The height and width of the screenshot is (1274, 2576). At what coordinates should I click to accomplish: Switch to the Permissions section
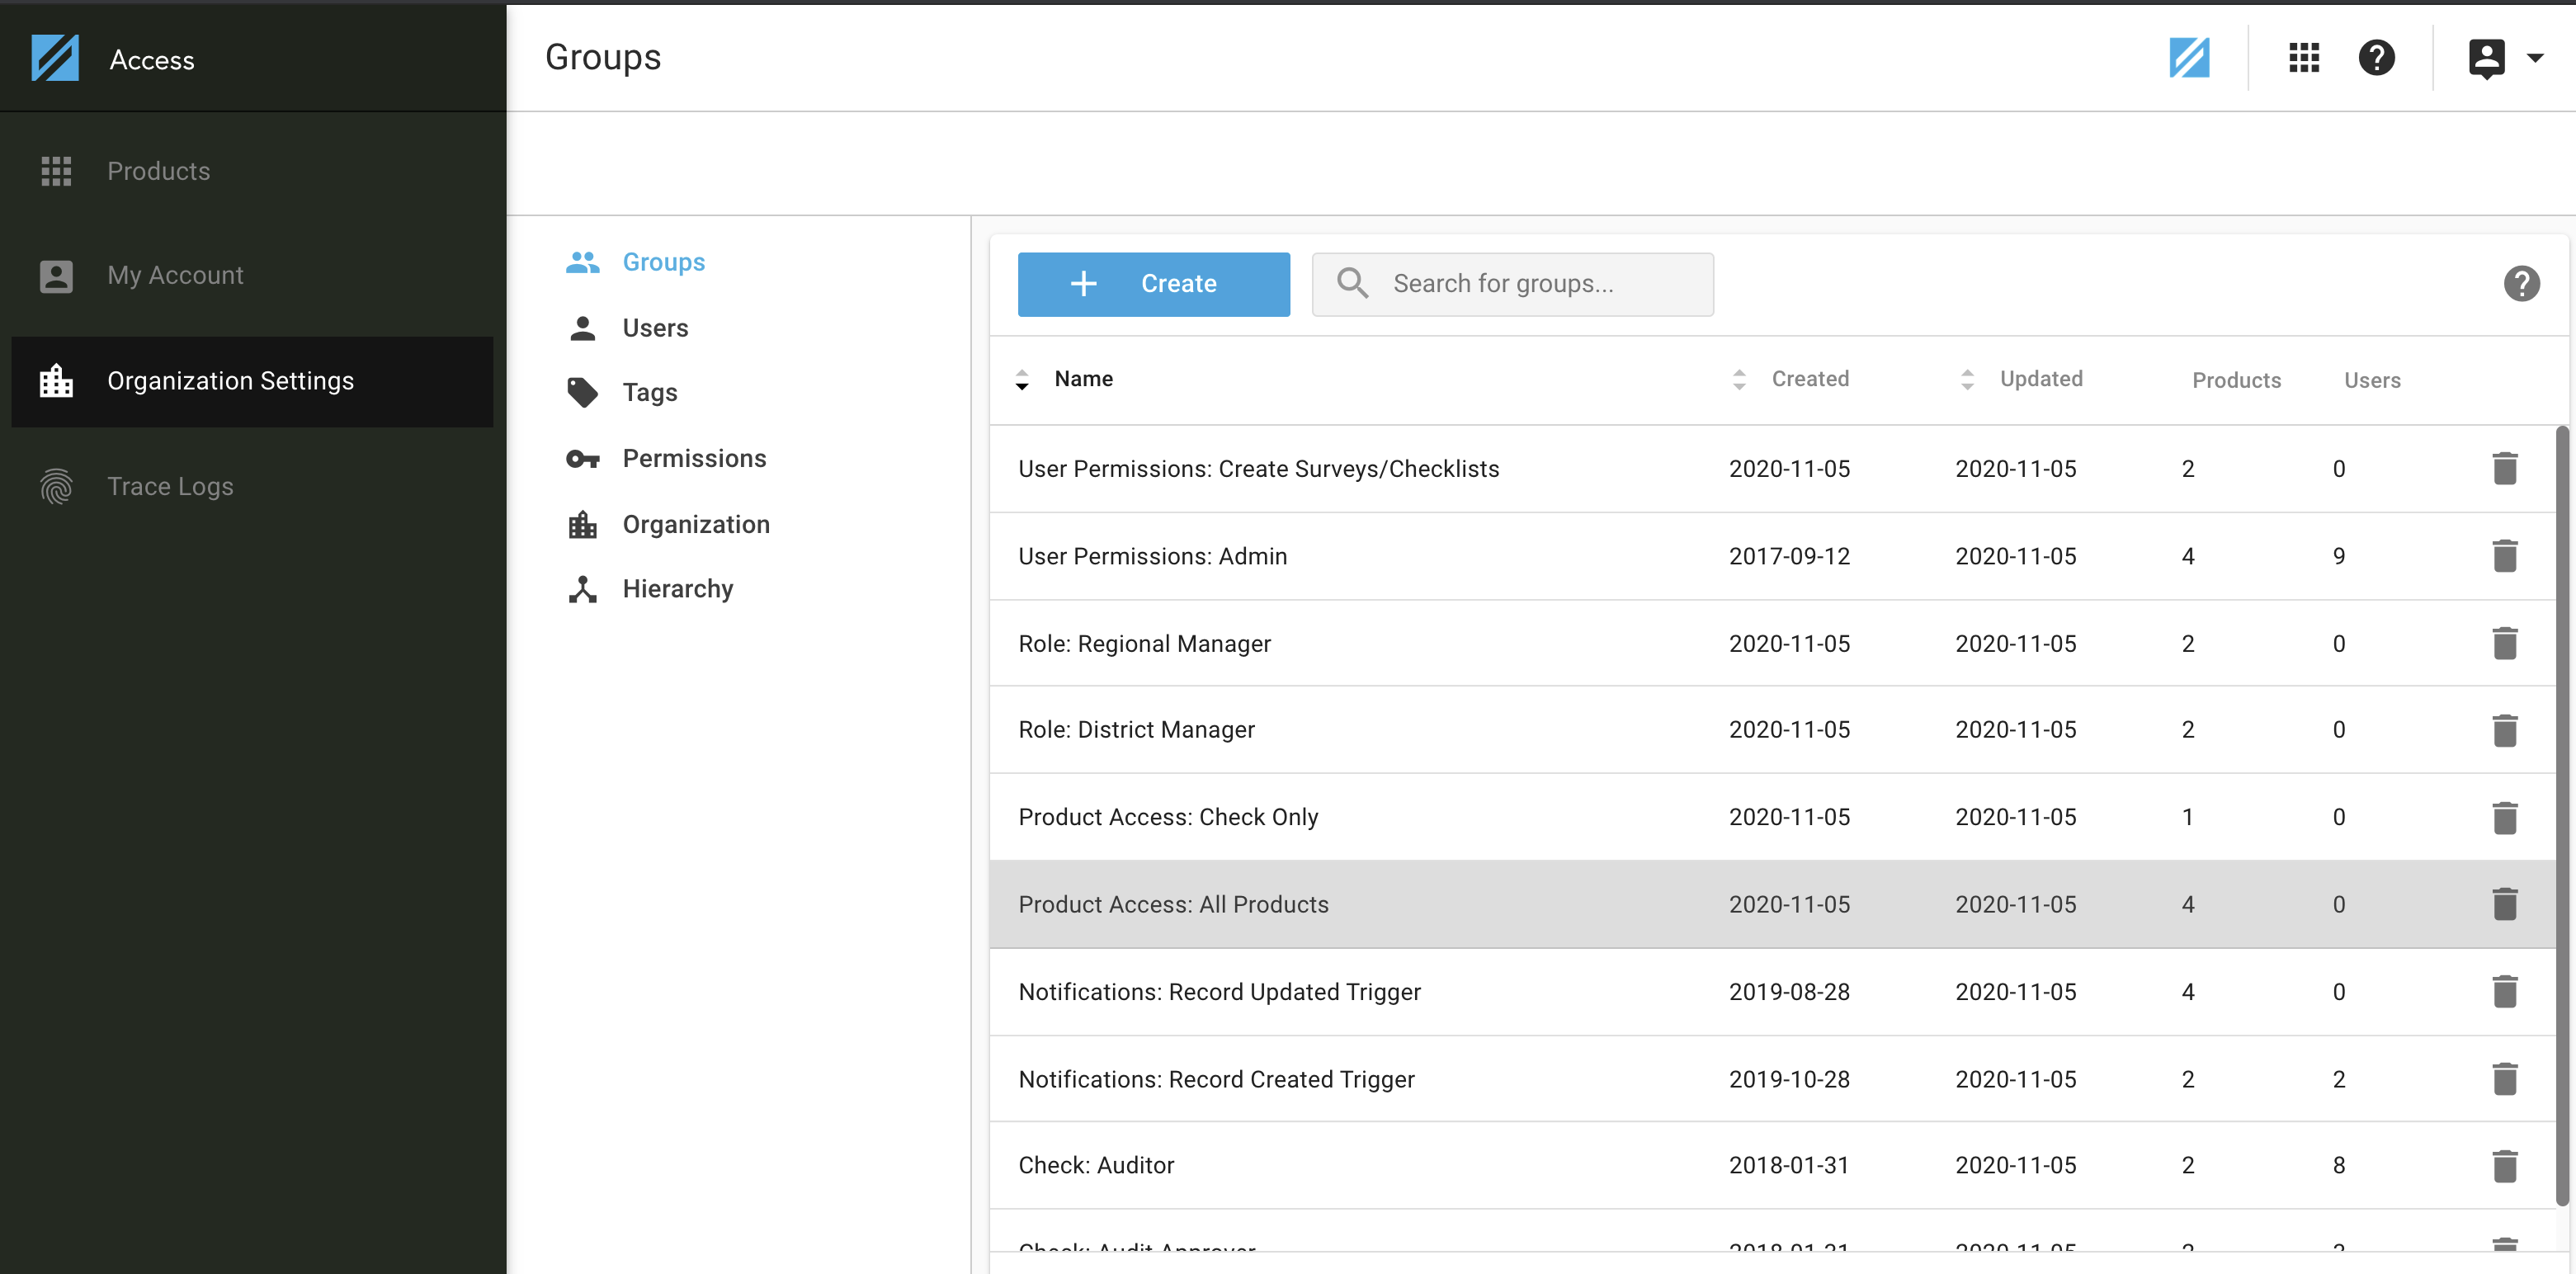[694, 459]
